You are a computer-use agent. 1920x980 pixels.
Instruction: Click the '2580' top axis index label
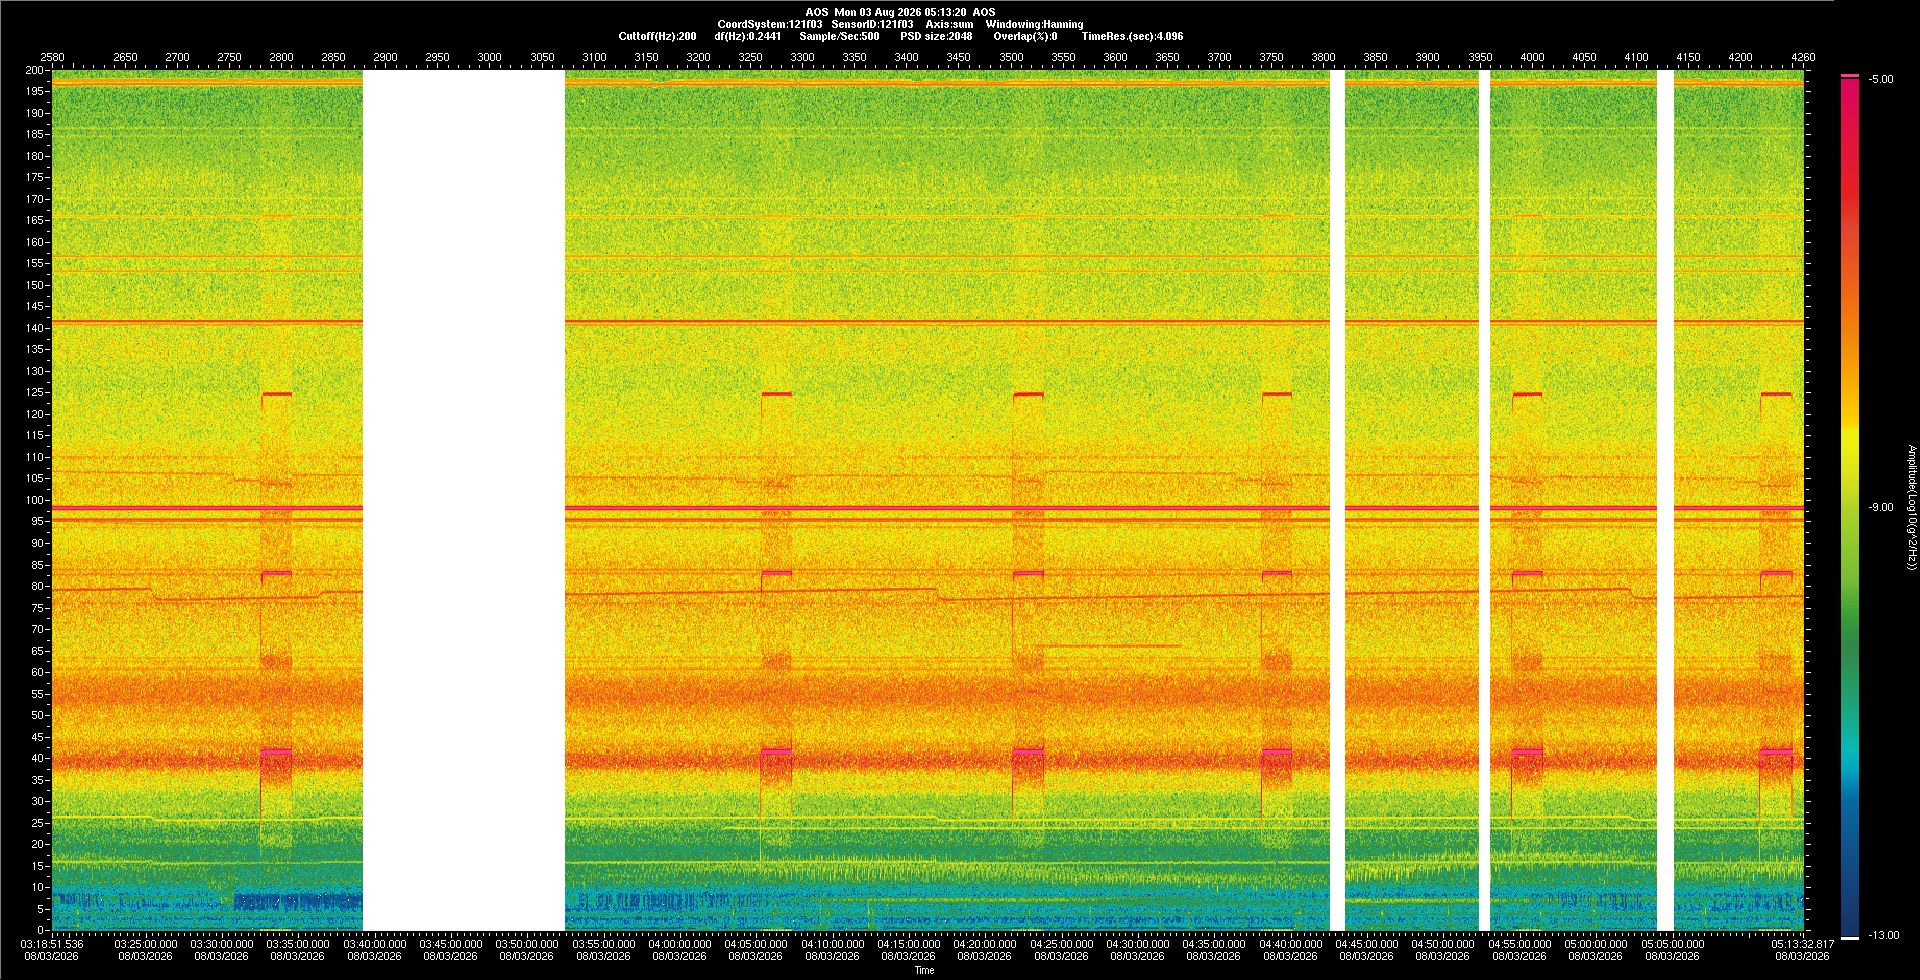pyautogui.click(x=52, y=57)
